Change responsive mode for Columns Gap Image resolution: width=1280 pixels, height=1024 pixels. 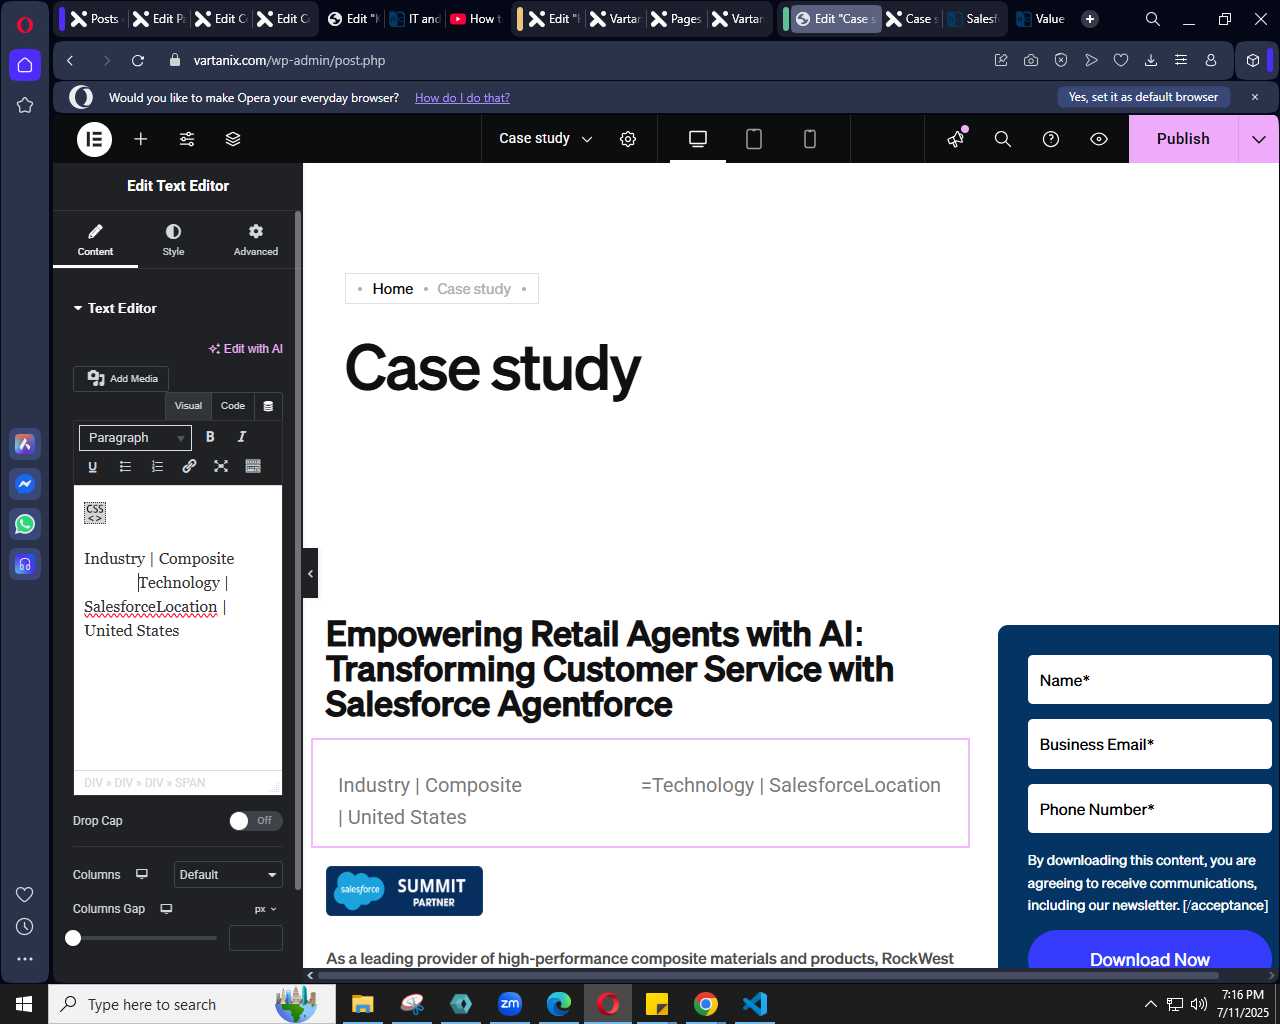(166, 909)
